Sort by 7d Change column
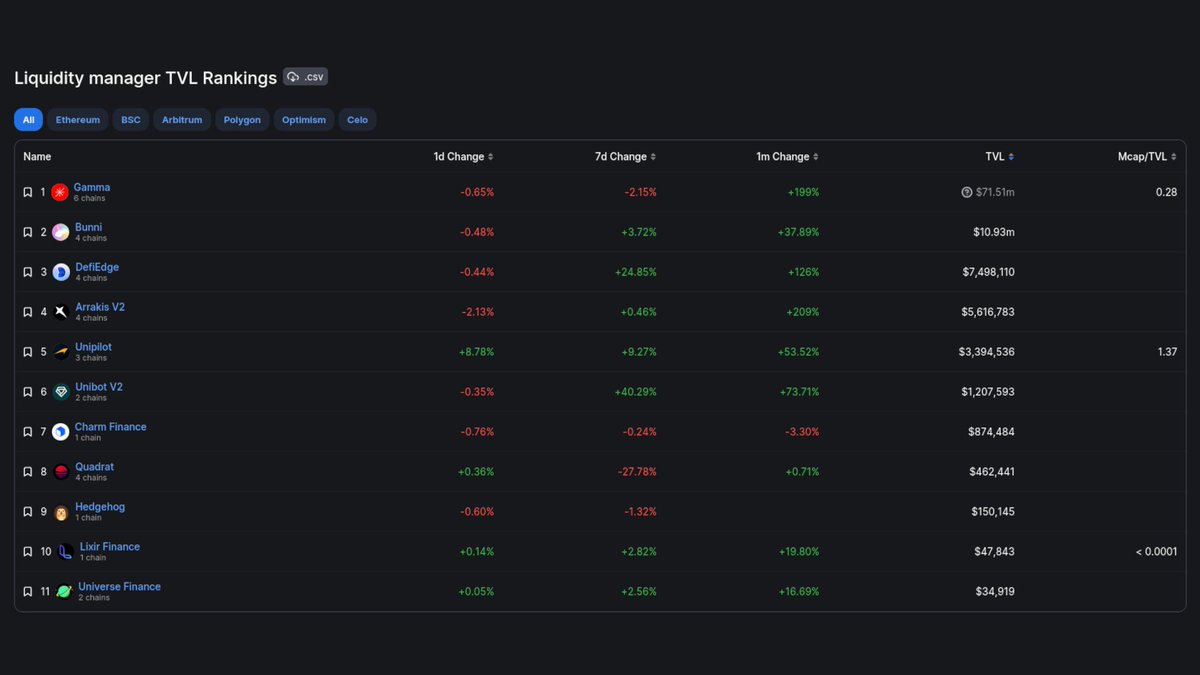This screenshot has width=1200, height=675. [625, 157]
